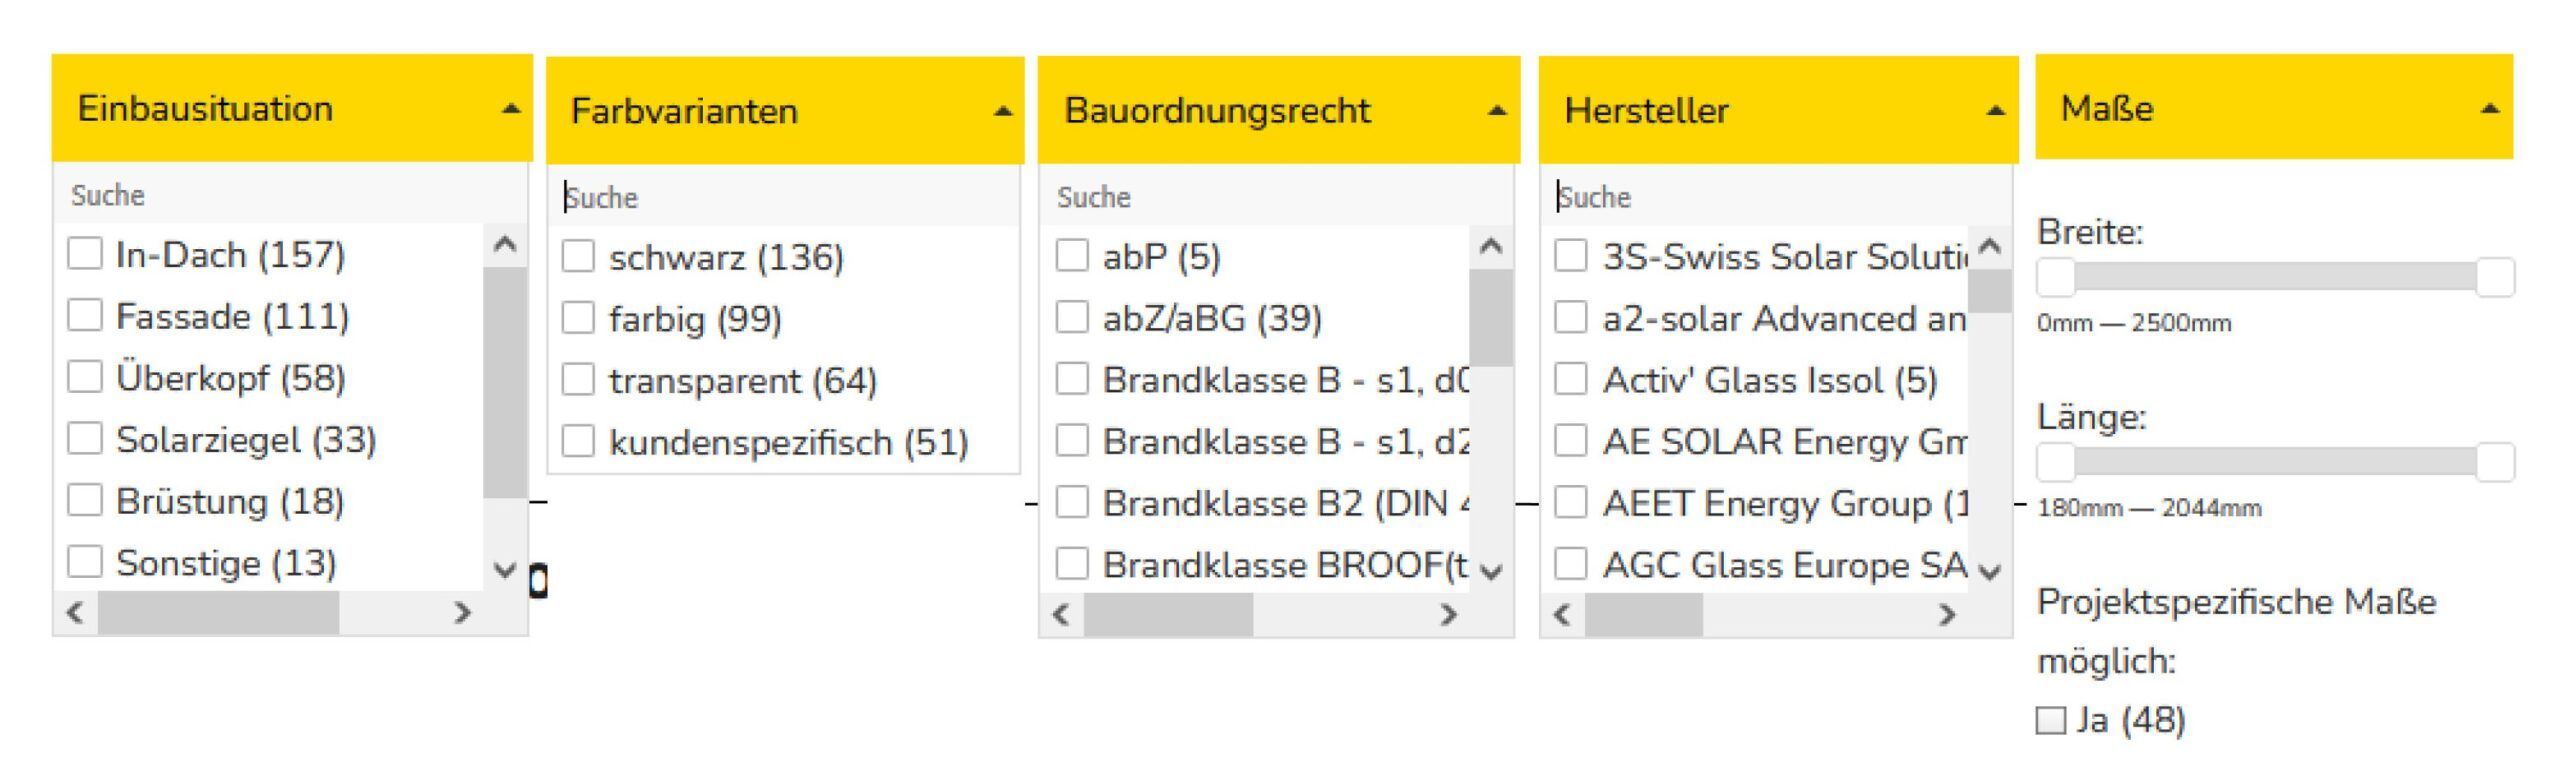Tick the Ja (48) projektspezifische Maße checkbox

(2050, 720)
